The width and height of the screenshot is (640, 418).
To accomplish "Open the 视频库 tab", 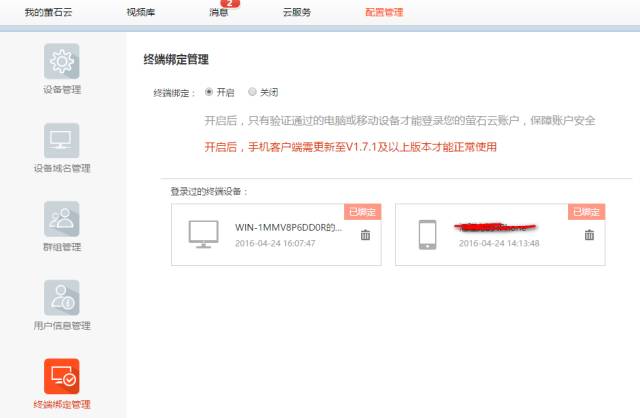I will tap(141, 13).
